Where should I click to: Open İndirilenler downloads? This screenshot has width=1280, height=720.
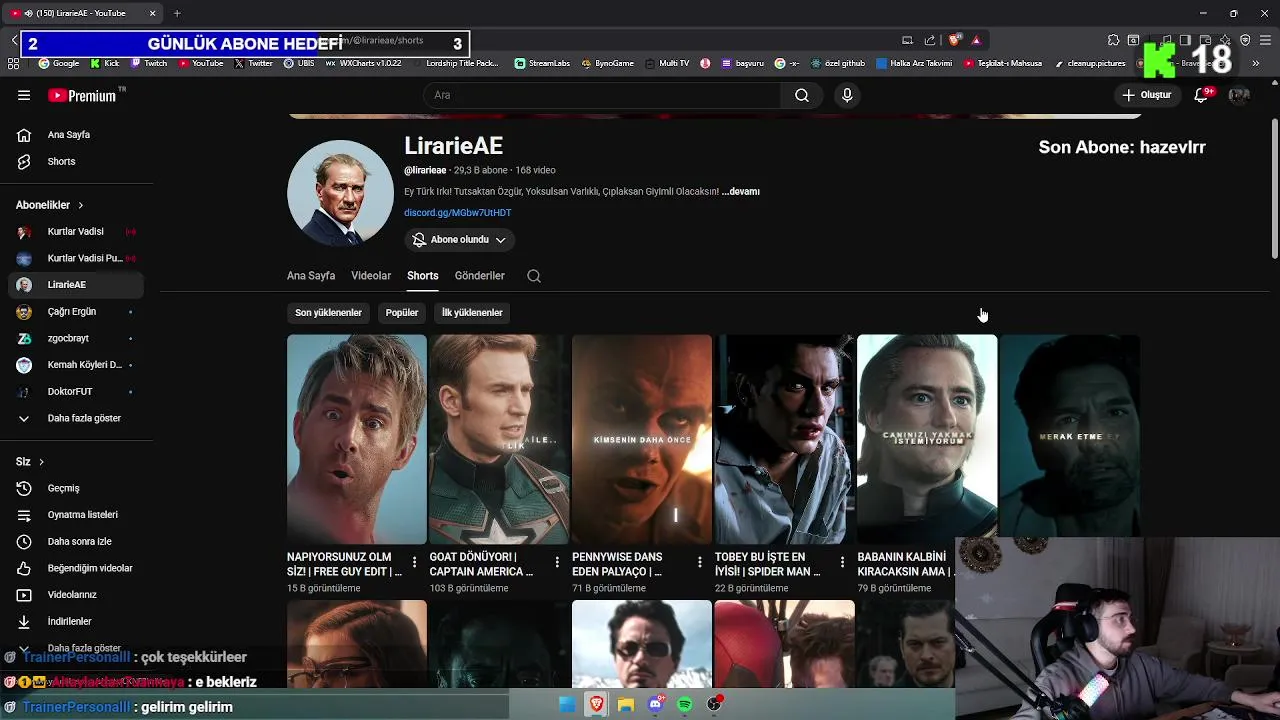pyautogui.click(x=76, y=621)
